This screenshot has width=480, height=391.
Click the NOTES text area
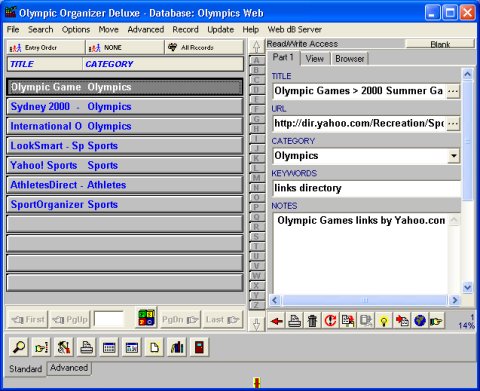[360, 253]
